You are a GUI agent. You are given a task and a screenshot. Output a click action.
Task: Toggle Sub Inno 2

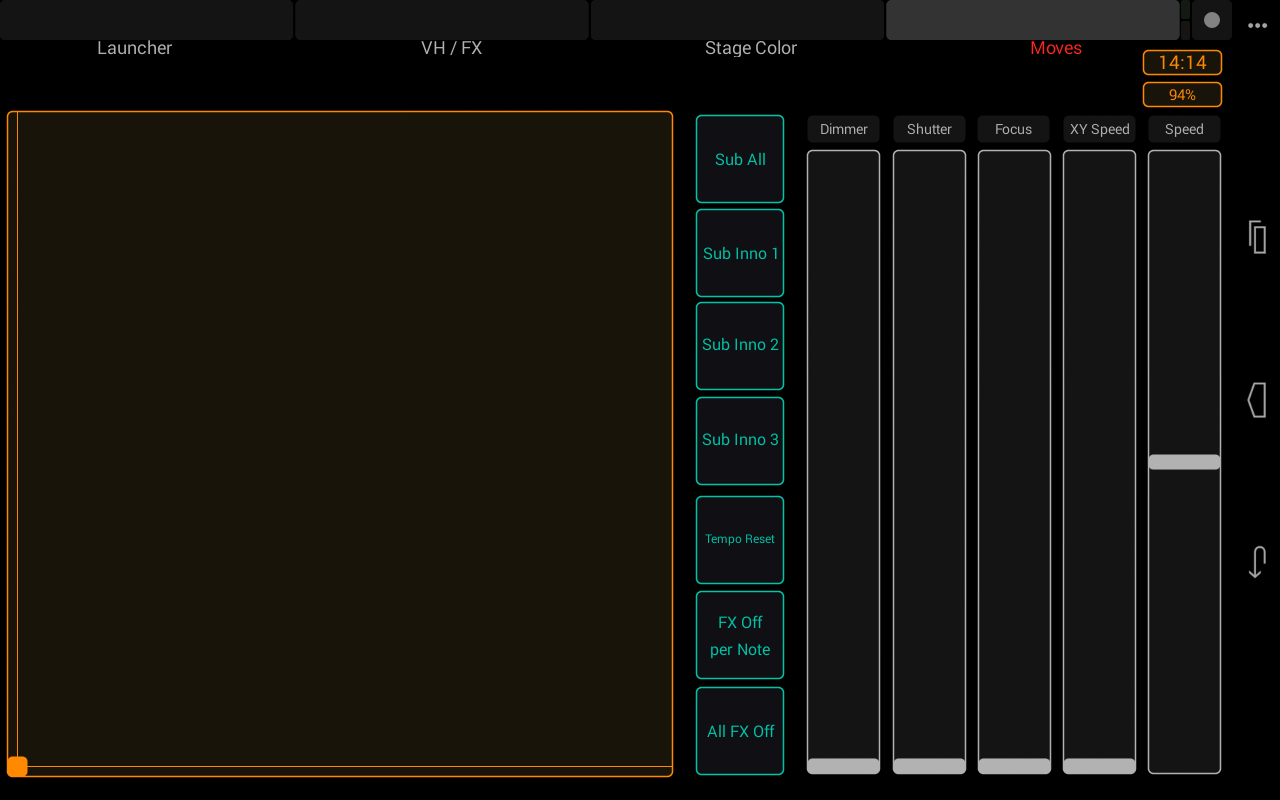pyautogui.click(x=740, y=345)
